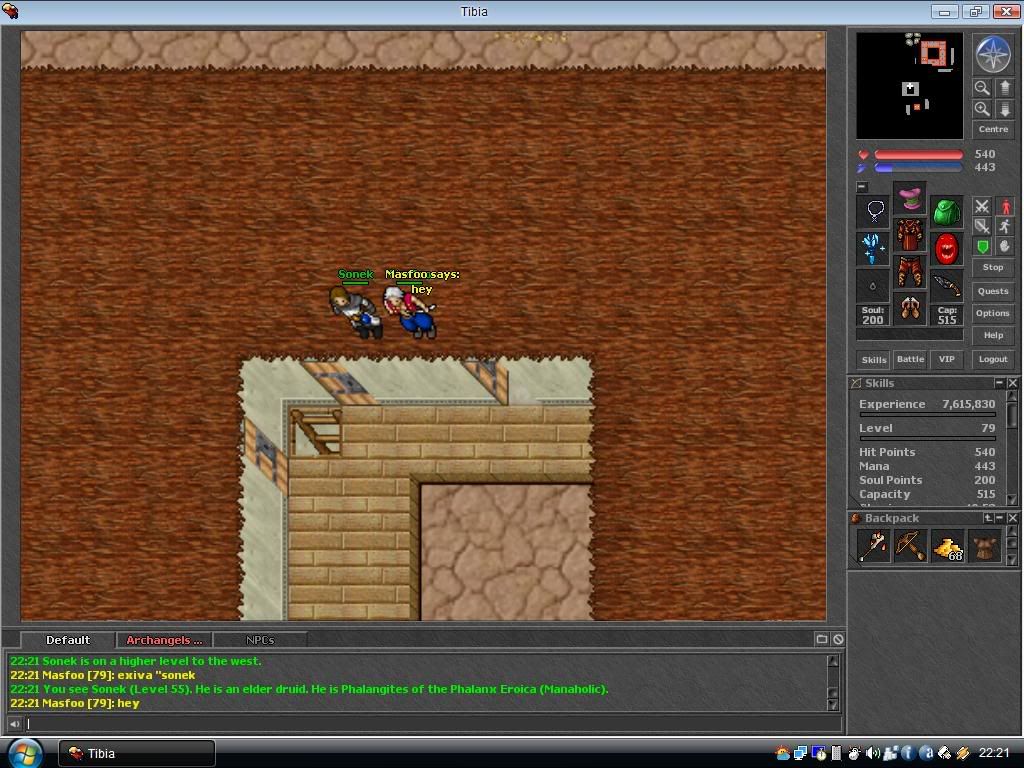Move minimap one floor up
The width and height of the screenshot is (1024, 768).
[x=1005, y=88]
